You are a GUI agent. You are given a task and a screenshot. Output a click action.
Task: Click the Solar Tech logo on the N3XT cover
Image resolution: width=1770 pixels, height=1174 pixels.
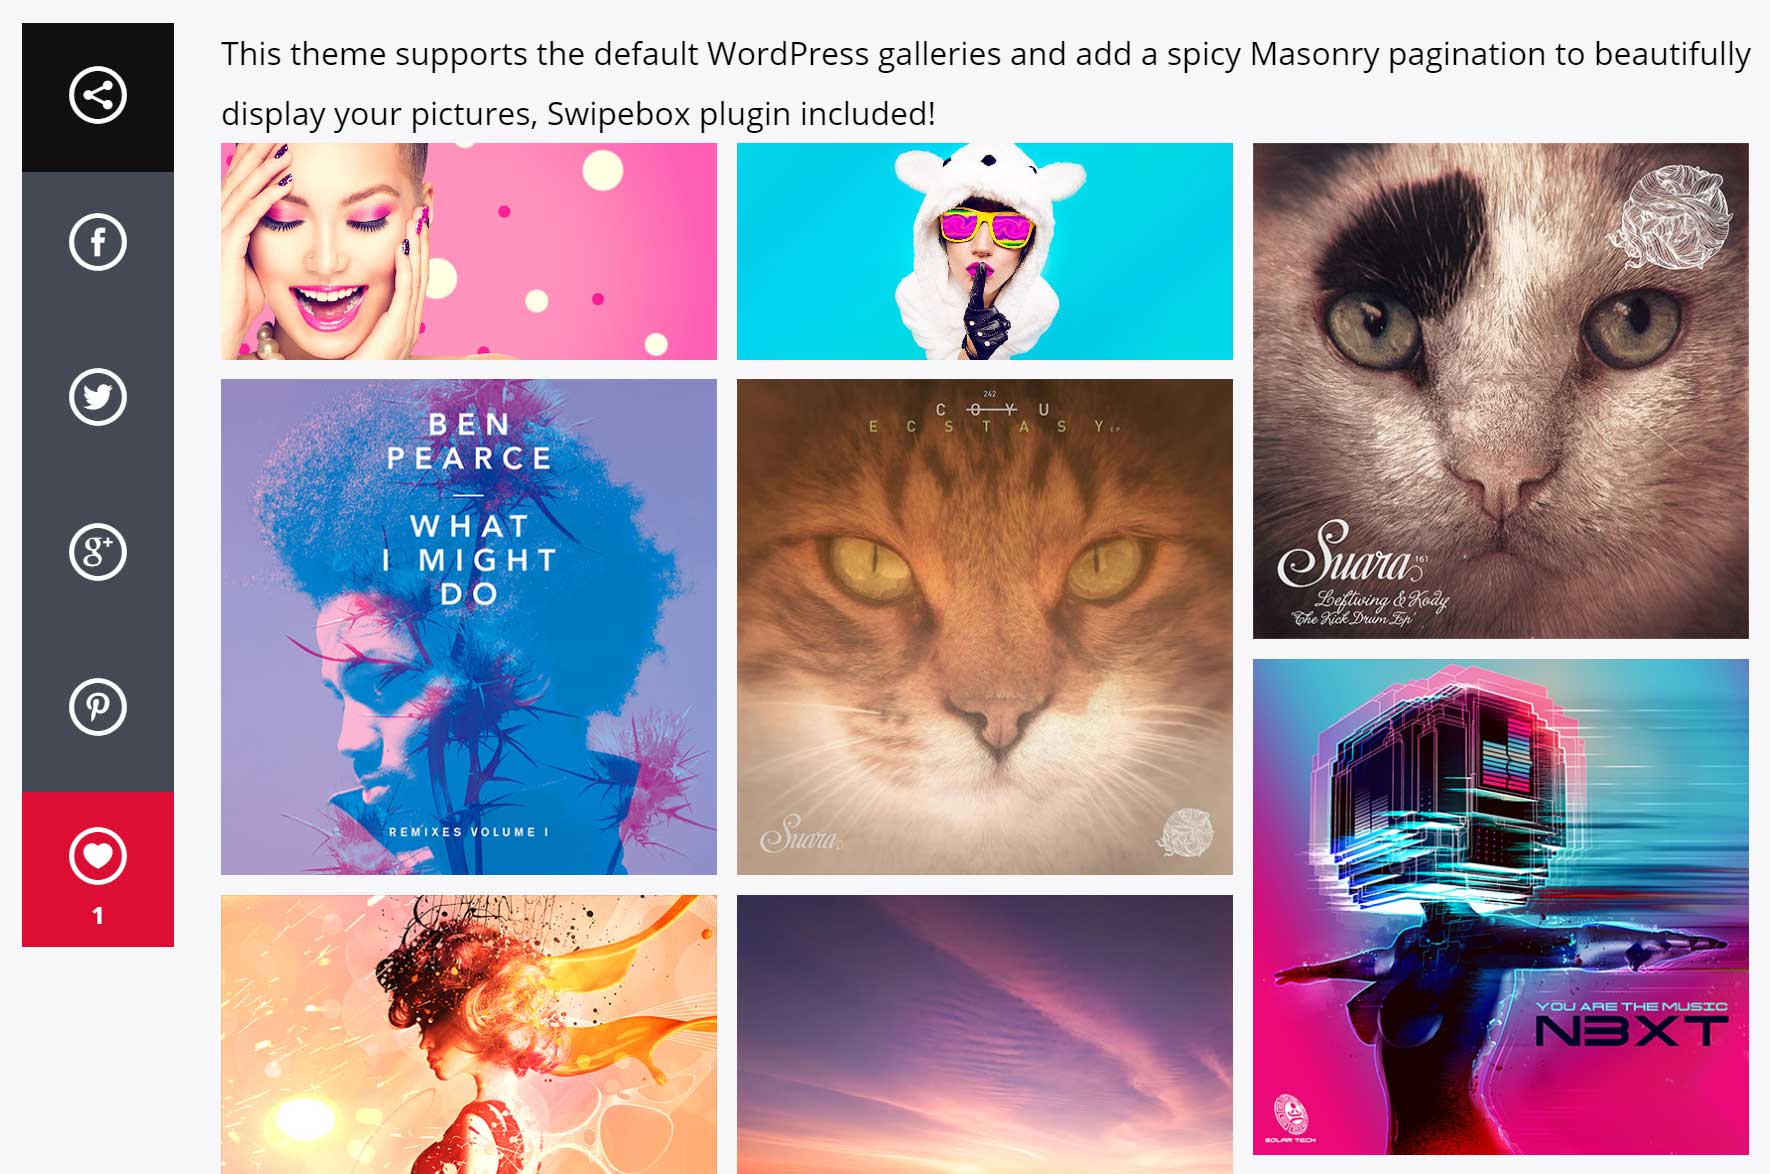[x=1290, y=1119]
